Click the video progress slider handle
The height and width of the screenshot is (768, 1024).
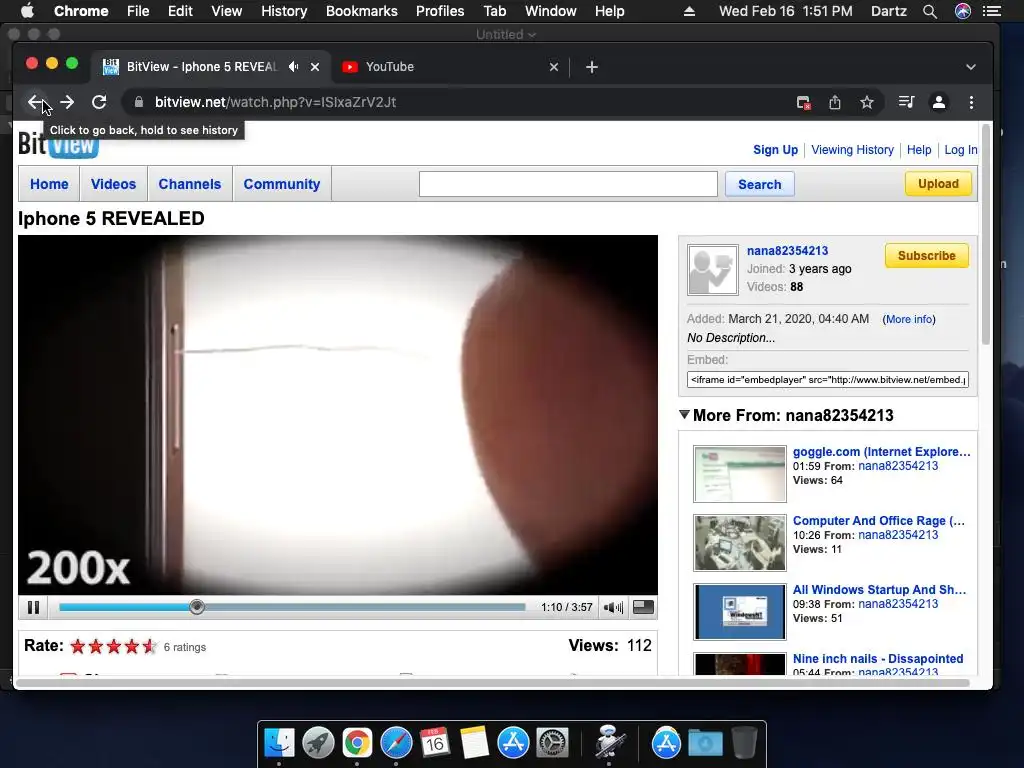(197, 607)
